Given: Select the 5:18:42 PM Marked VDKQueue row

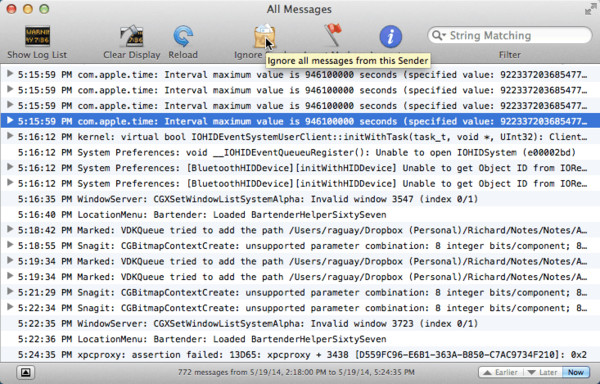Looking at the screenshot, I should (300, 230).
